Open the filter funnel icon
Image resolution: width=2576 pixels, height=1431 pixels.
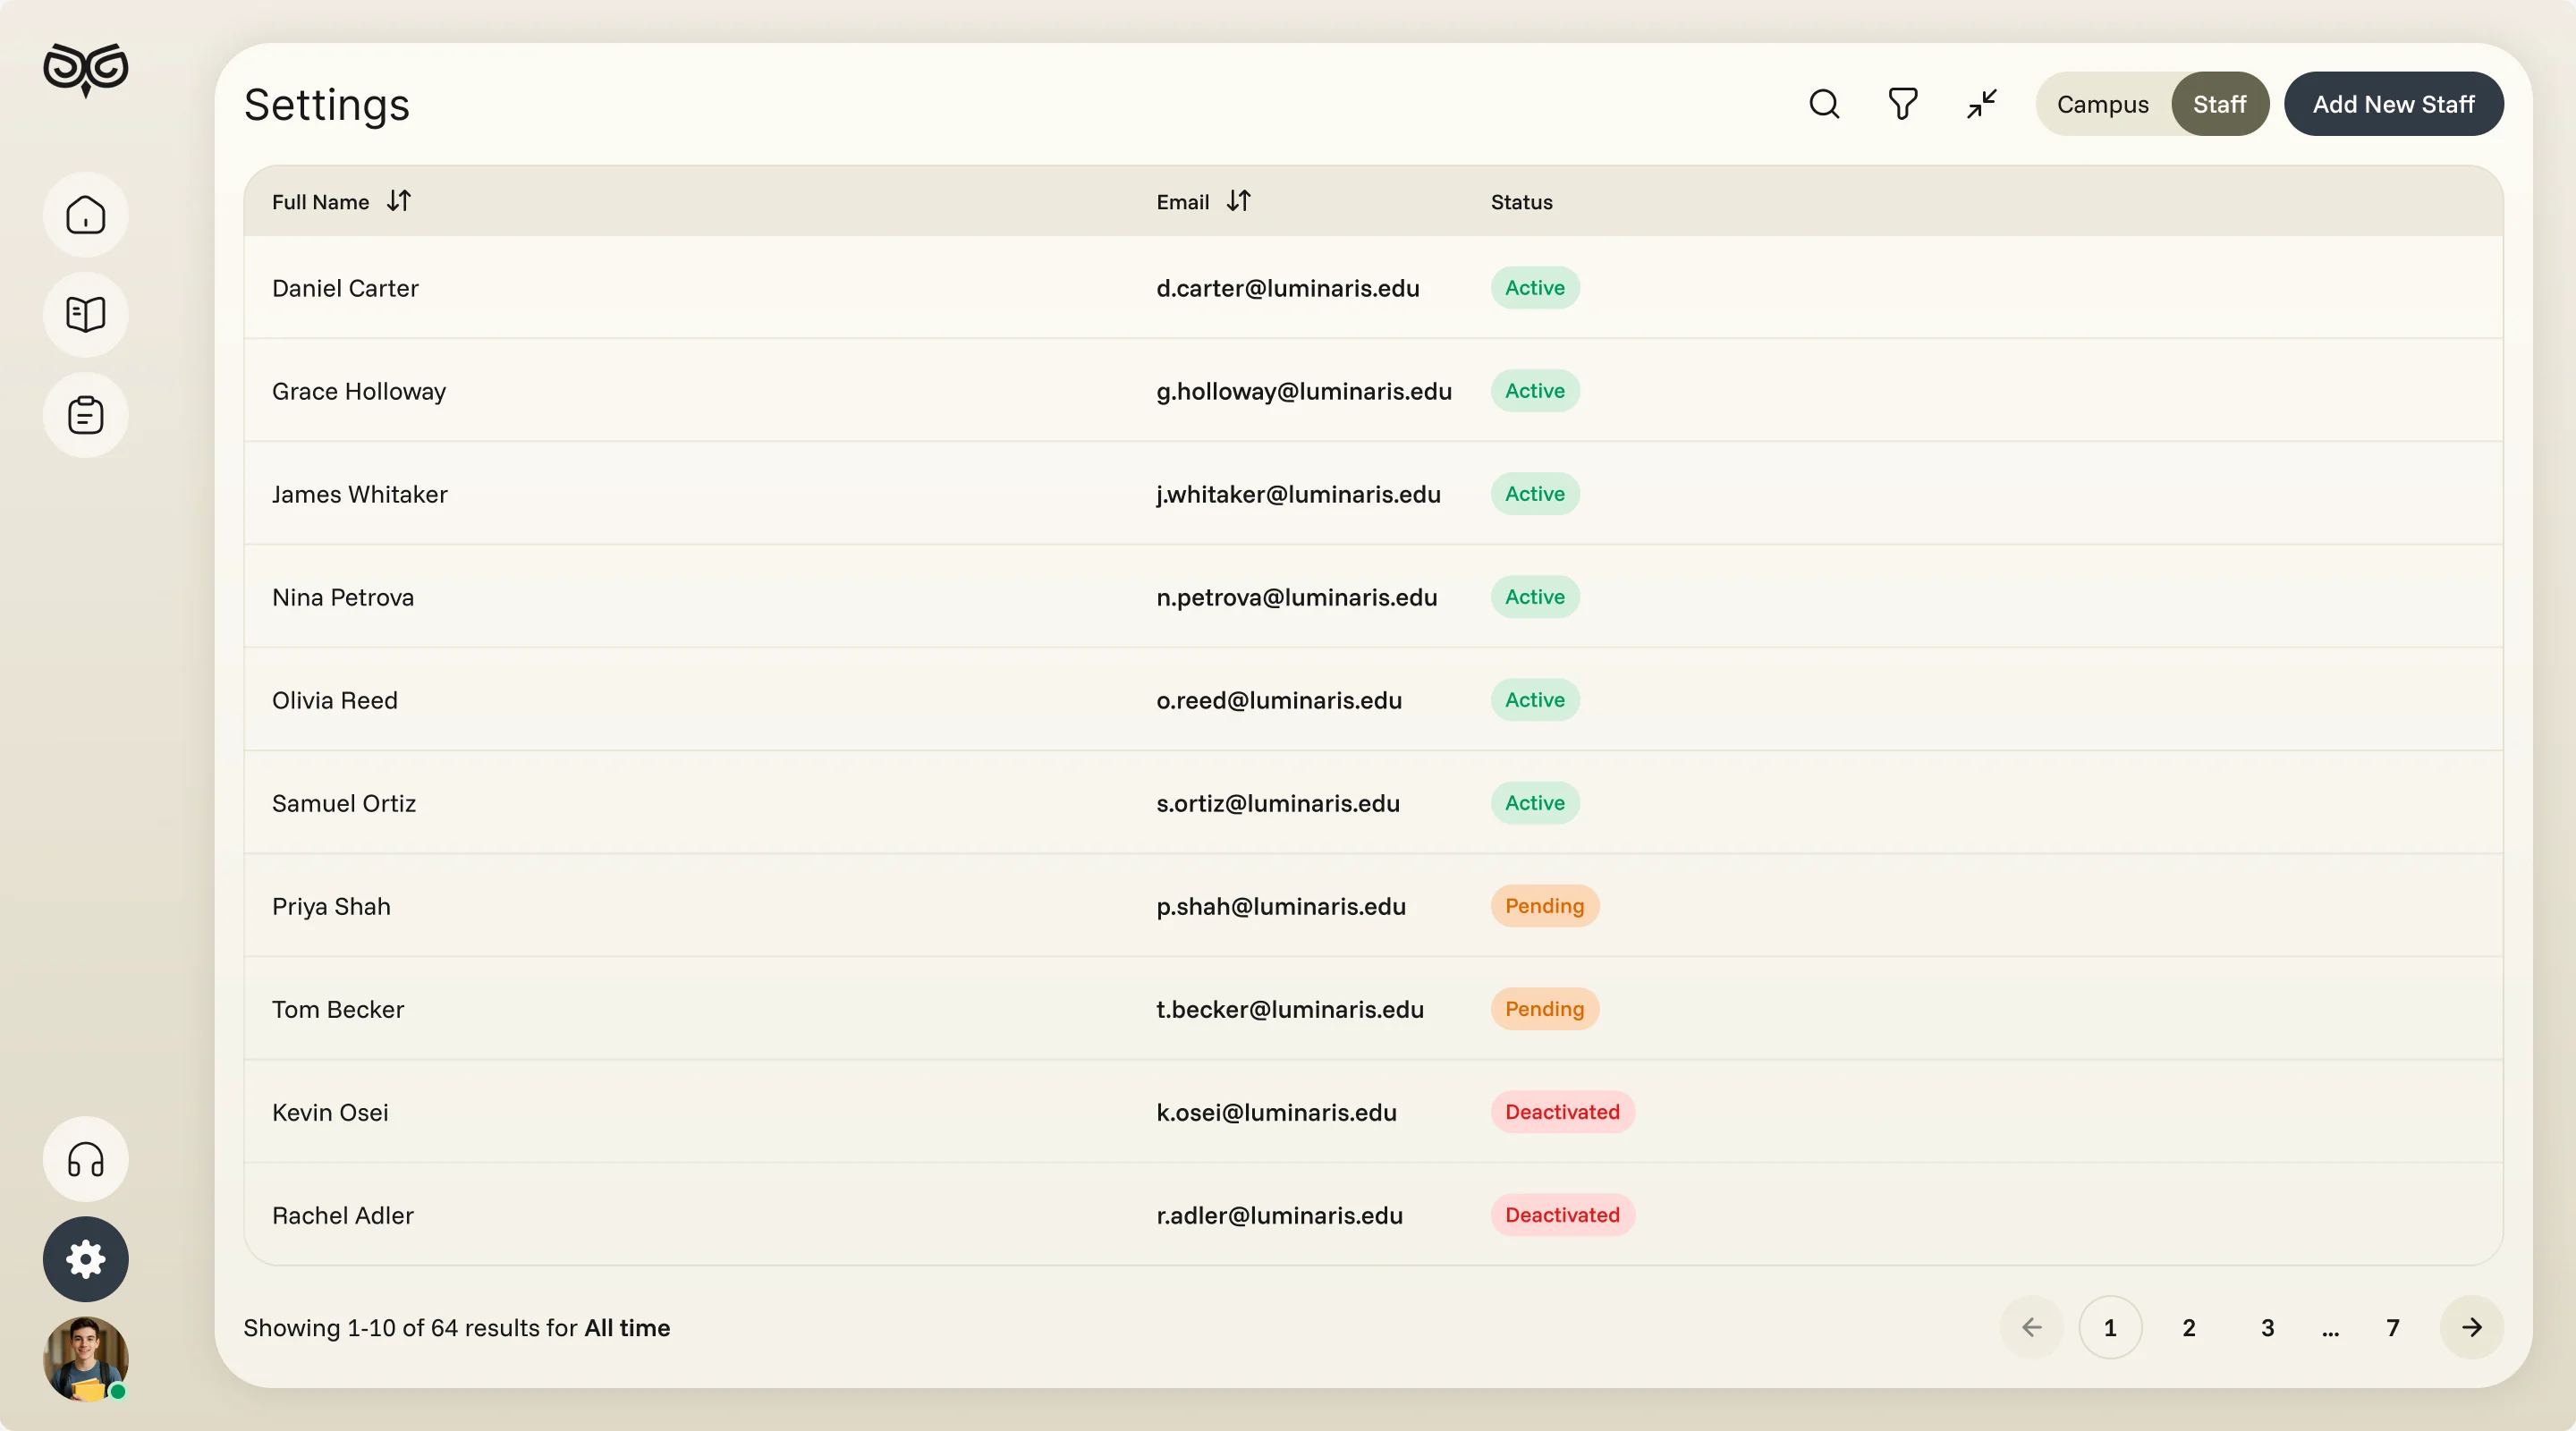tap(1903, 104)
